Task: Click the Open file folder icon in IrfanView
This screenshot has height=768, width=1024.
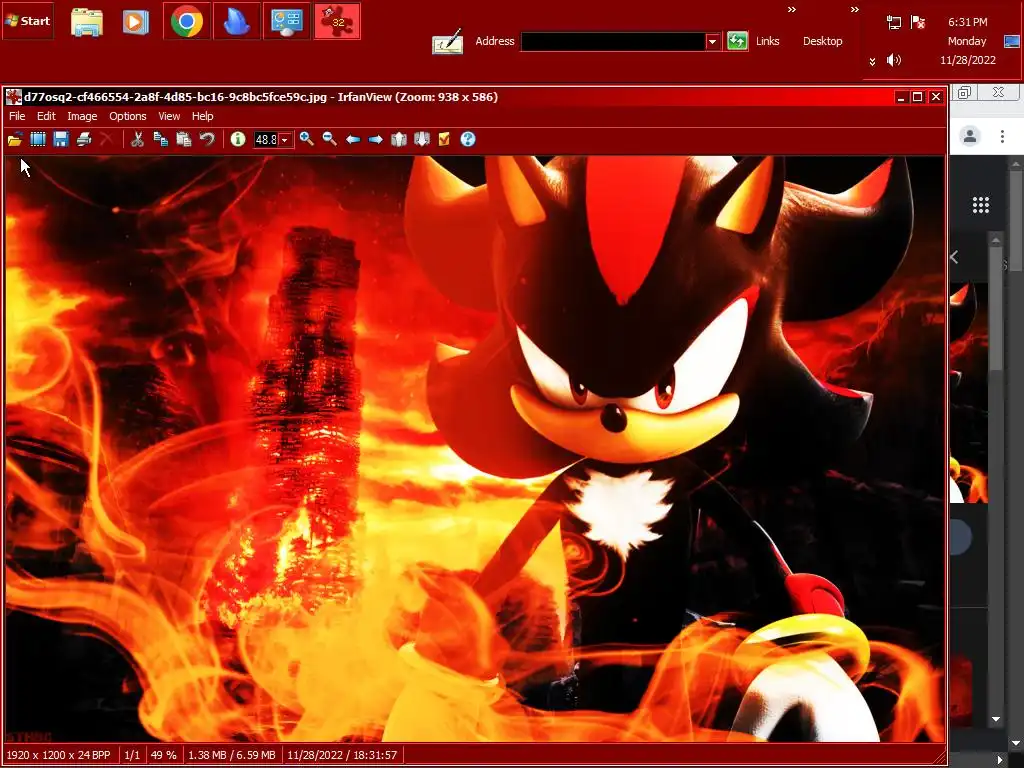Action: 15,139
